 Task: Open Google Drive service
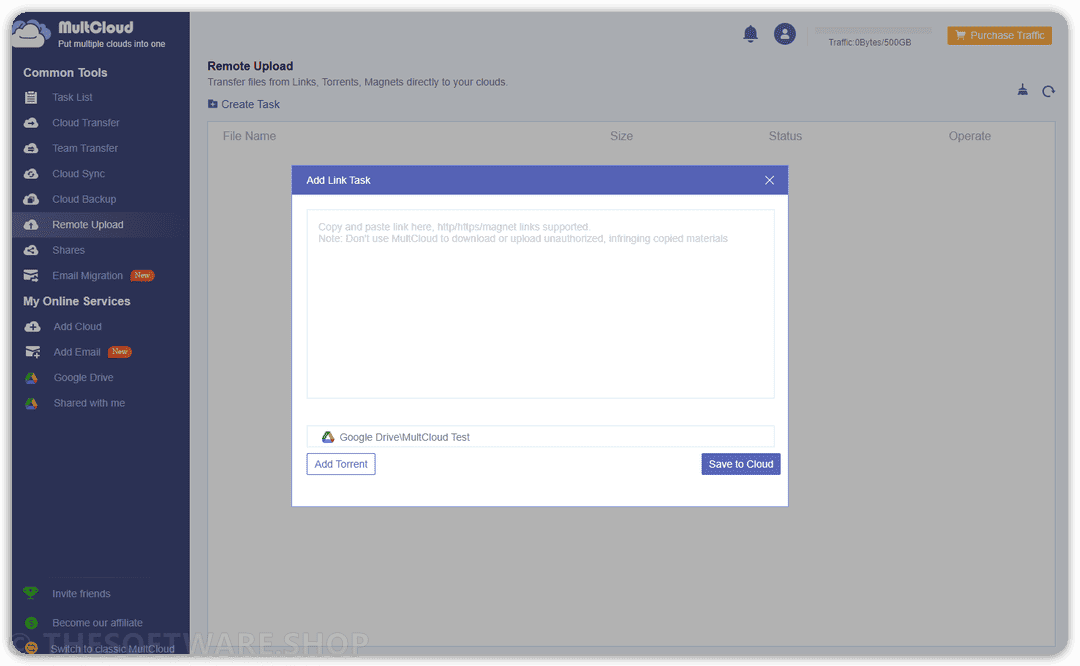tap(83, 377)
